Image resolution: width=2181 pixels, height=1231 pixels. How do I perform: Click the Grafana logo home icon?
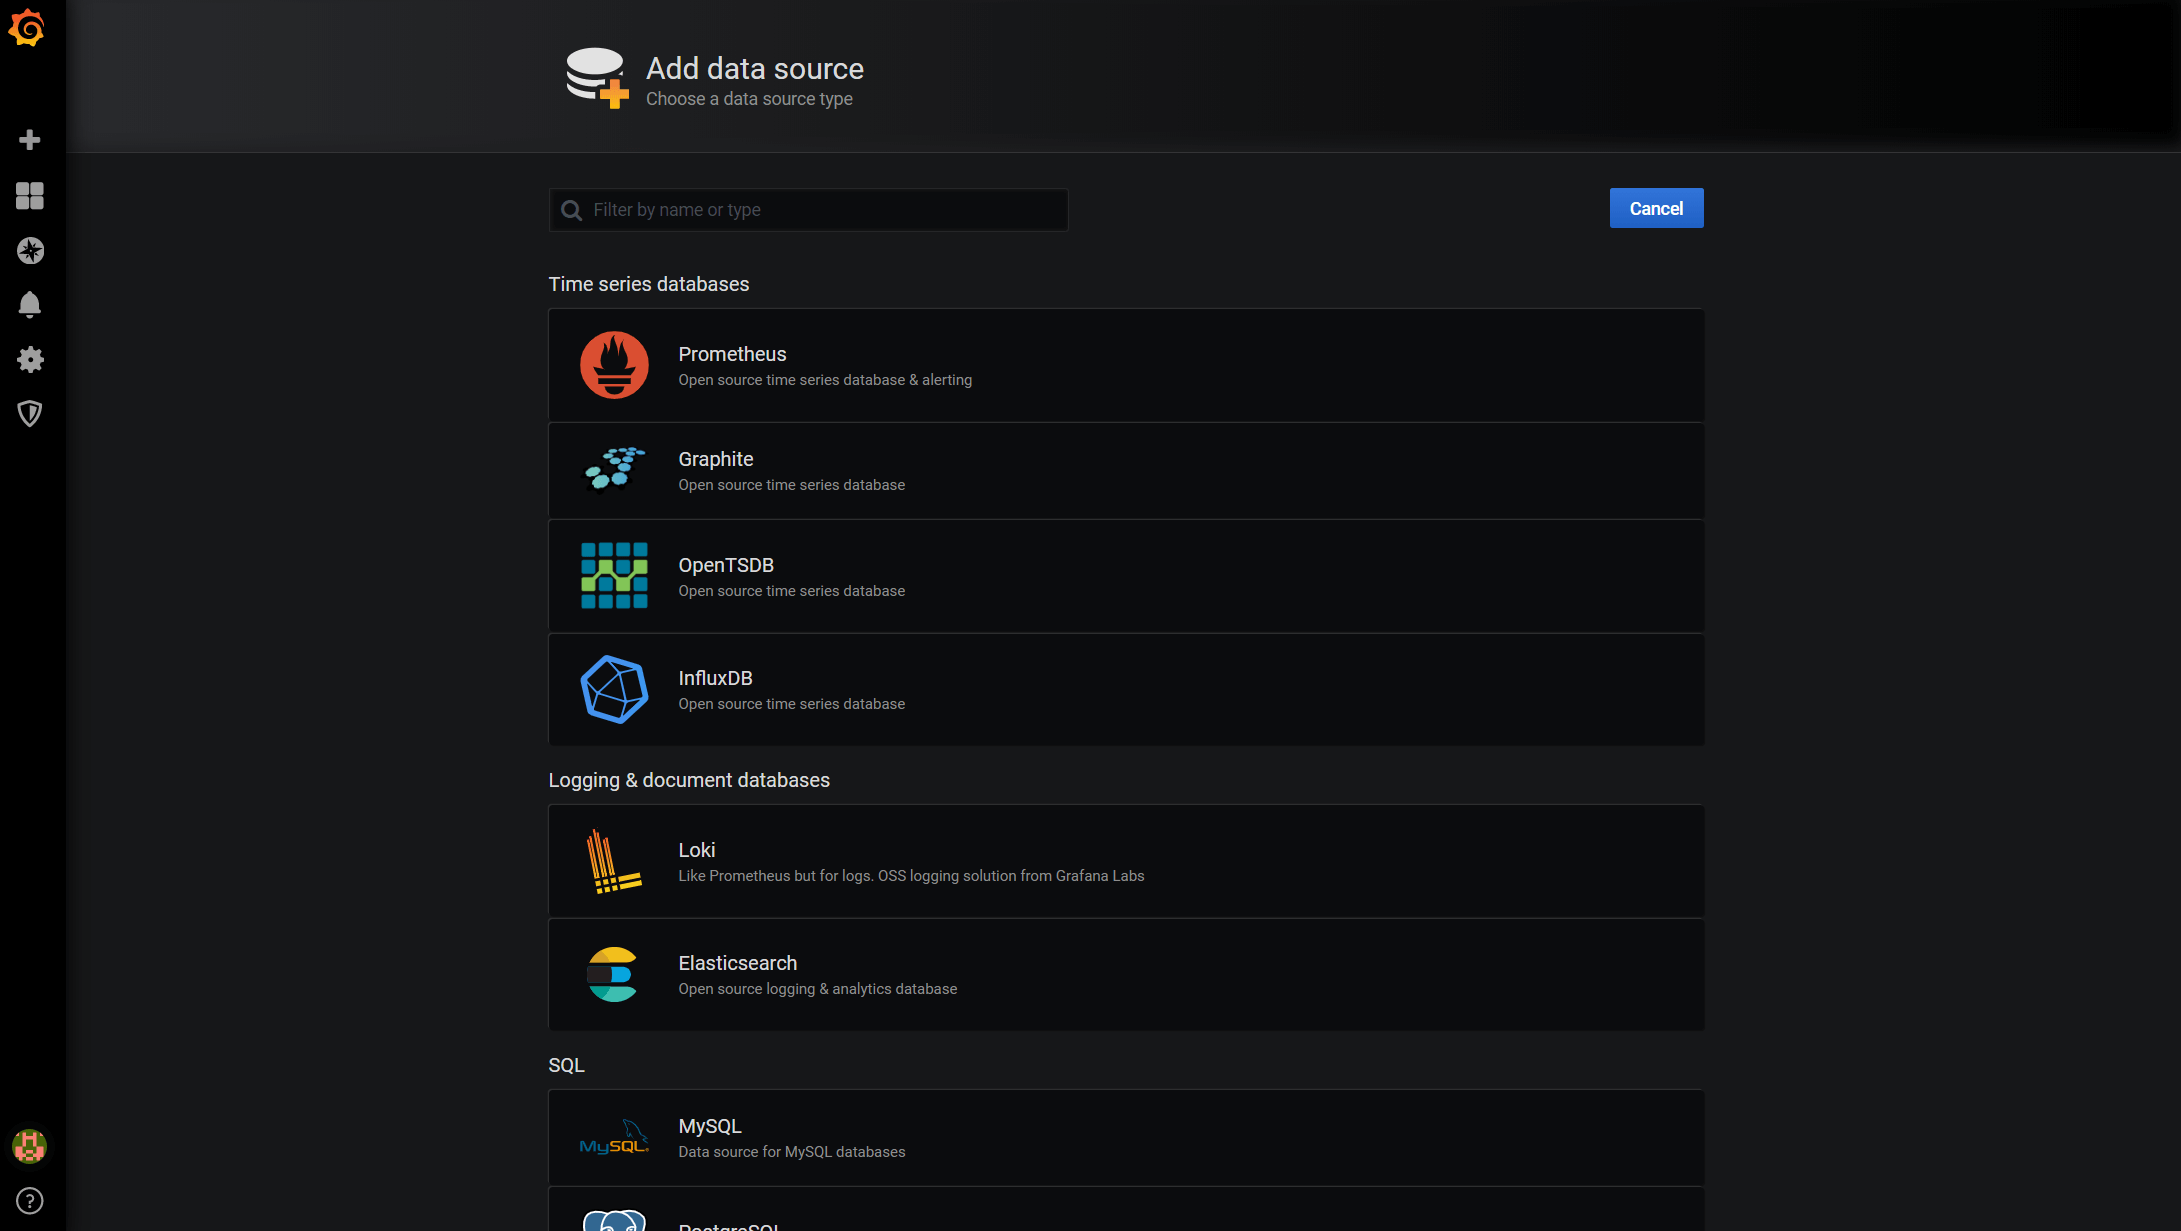click(x=27, y=28)
